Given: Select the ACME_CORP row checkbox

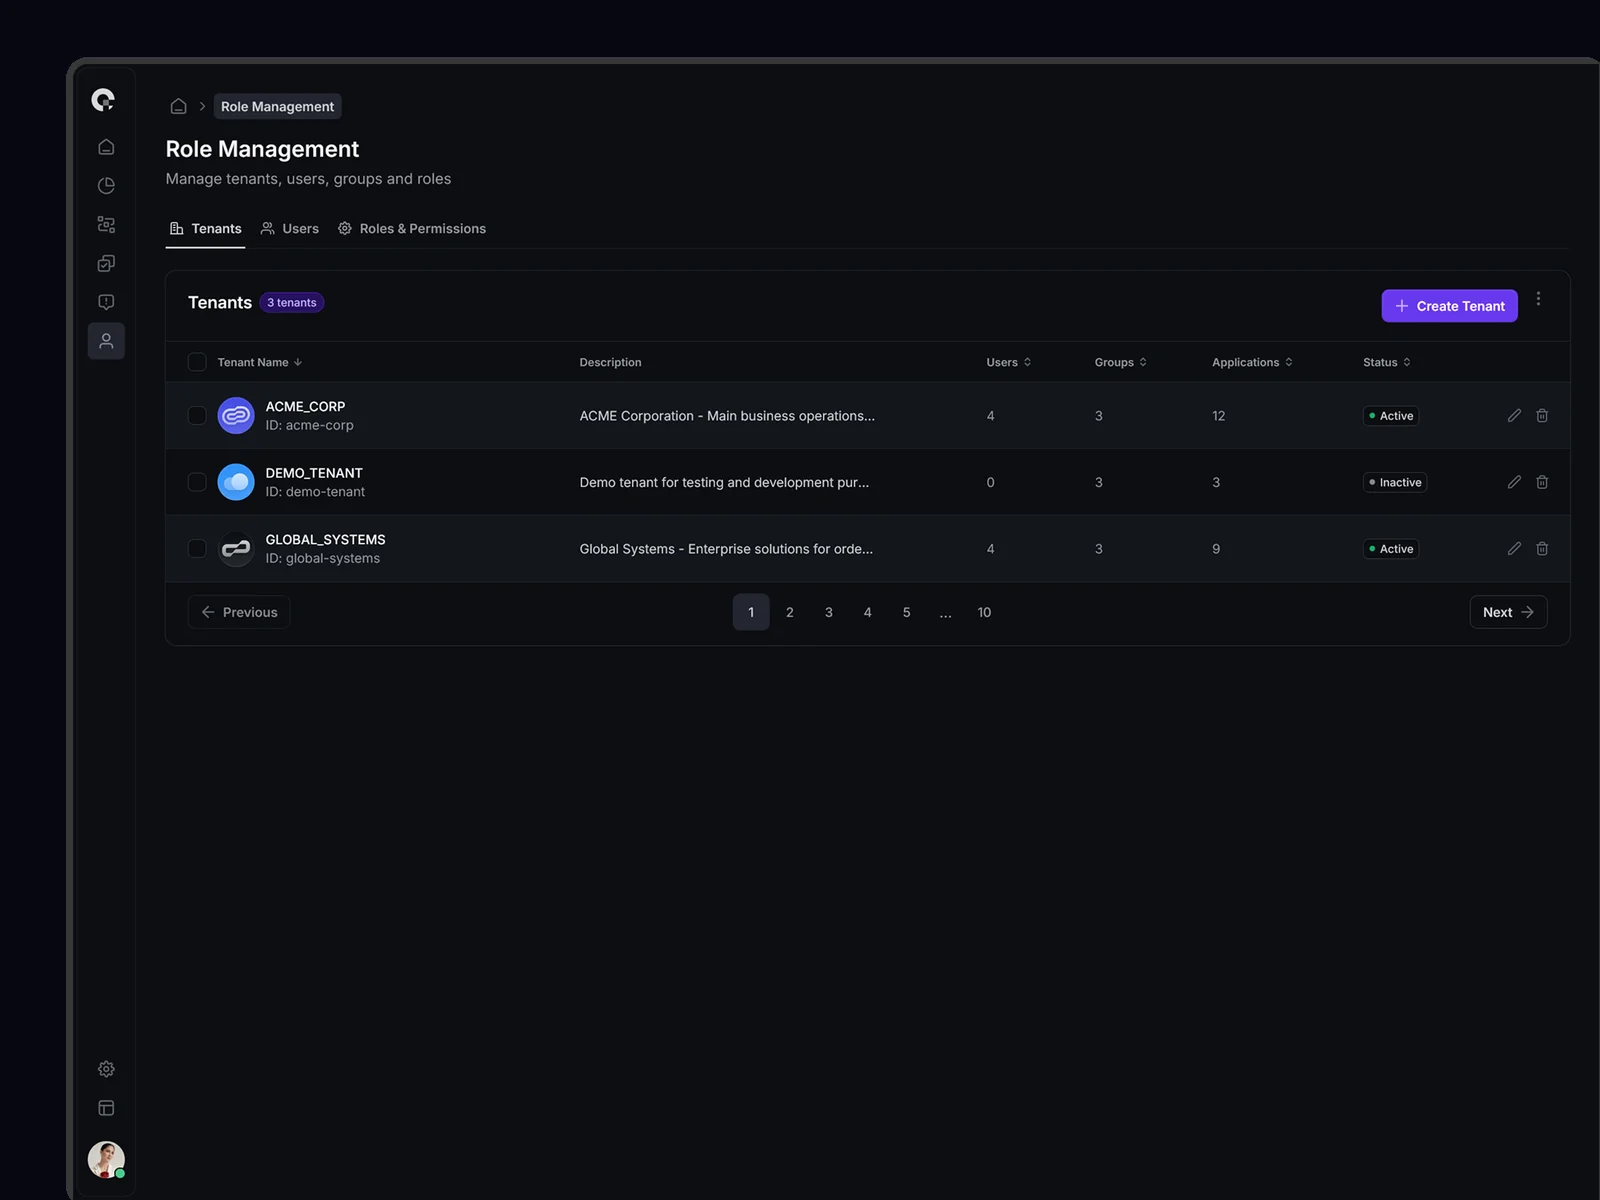Looking at the screenshot, I should [x=197, y=416].
